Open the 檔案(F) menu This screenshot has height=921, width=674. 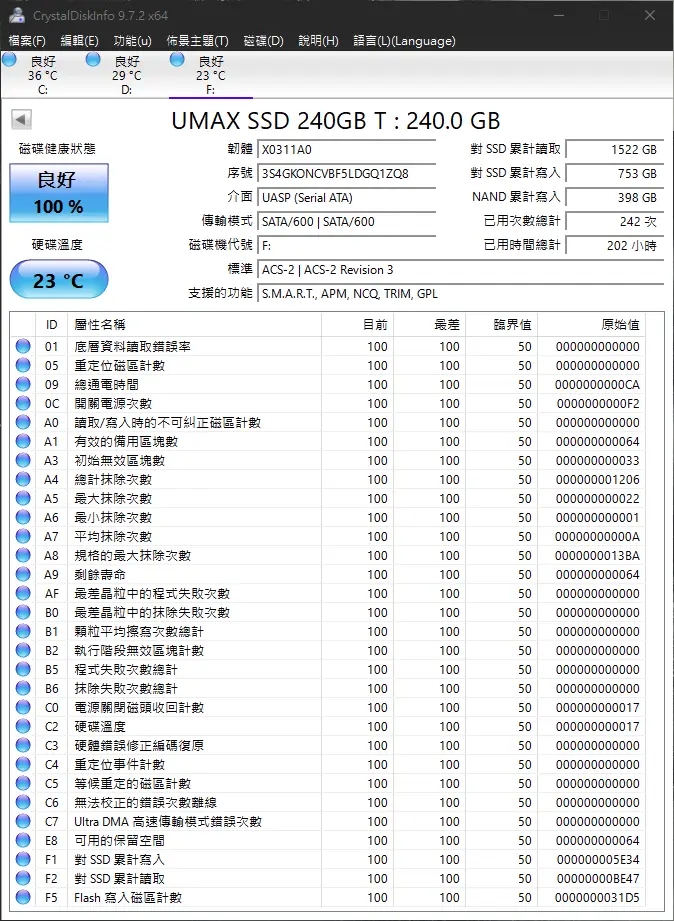click(27, 41)
